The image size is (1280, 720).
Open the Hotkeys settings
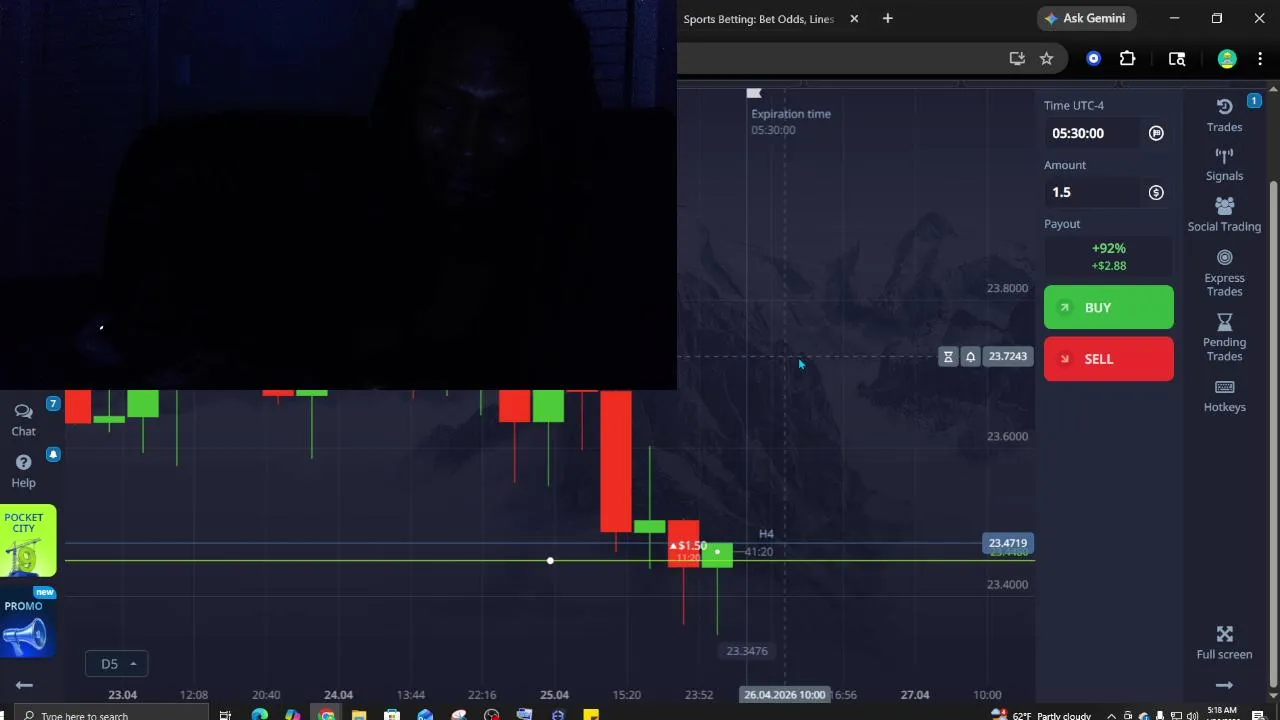[1224, 396]
